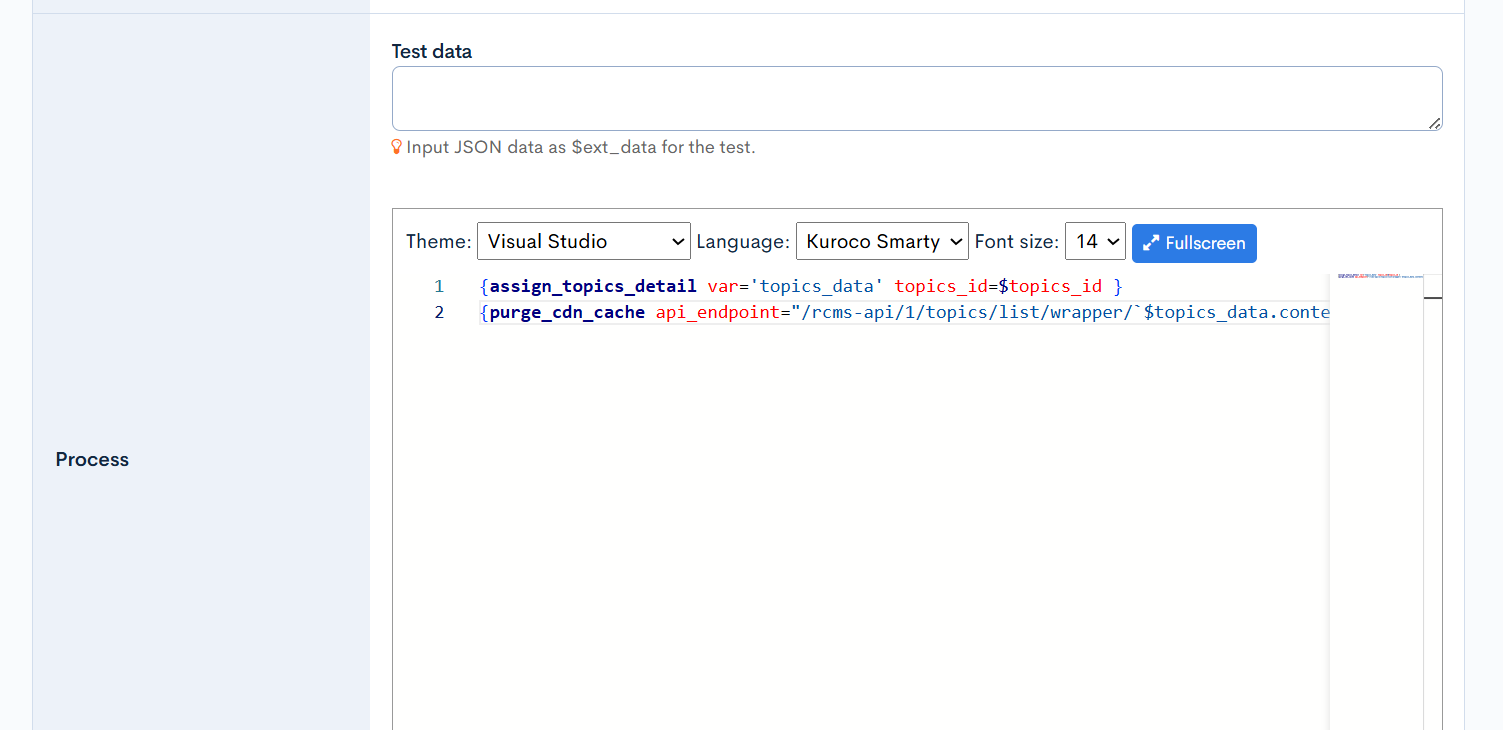Open the Font size dropdown showing 14

pos(1096,241)
